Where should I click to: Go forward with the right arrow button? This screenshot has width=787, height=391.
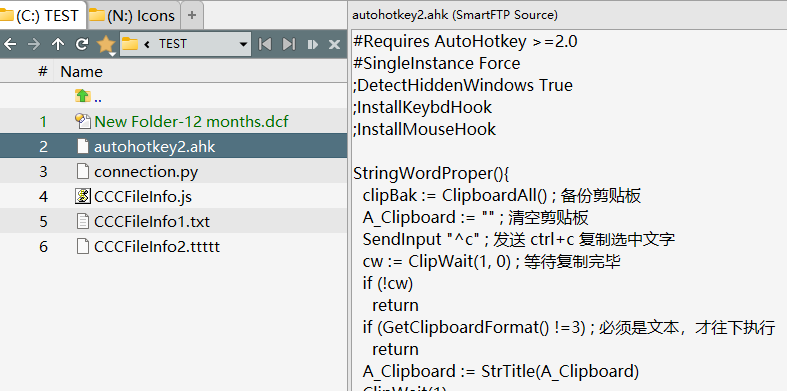point(34,44)
